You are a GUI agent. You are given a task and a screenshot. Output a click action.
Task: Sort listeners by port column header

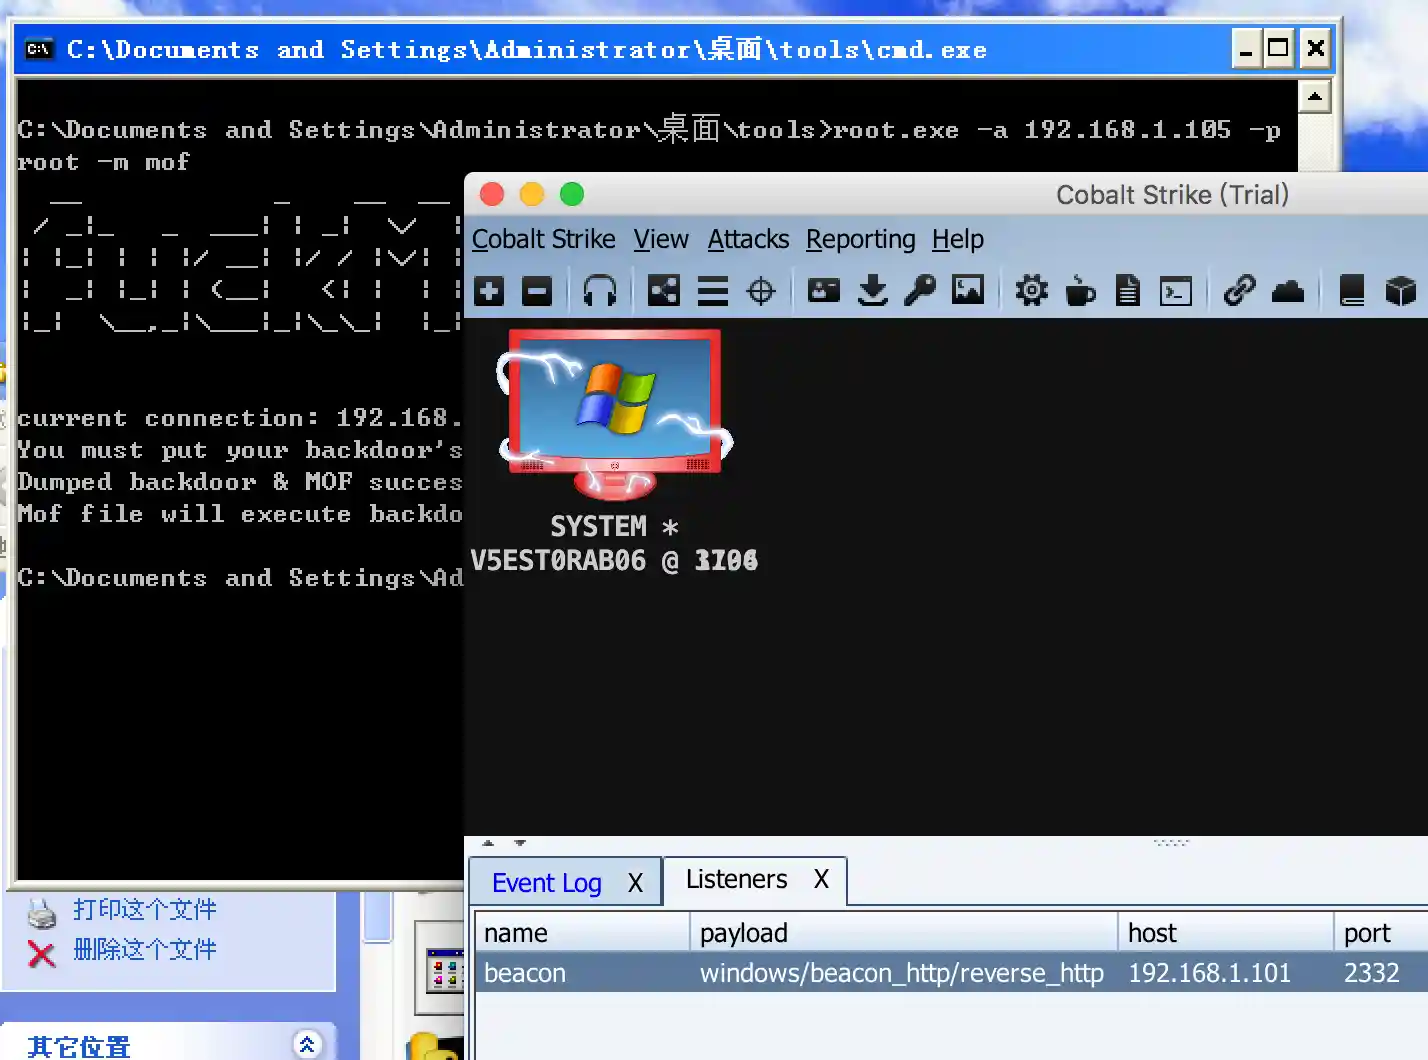[1381, 933]
